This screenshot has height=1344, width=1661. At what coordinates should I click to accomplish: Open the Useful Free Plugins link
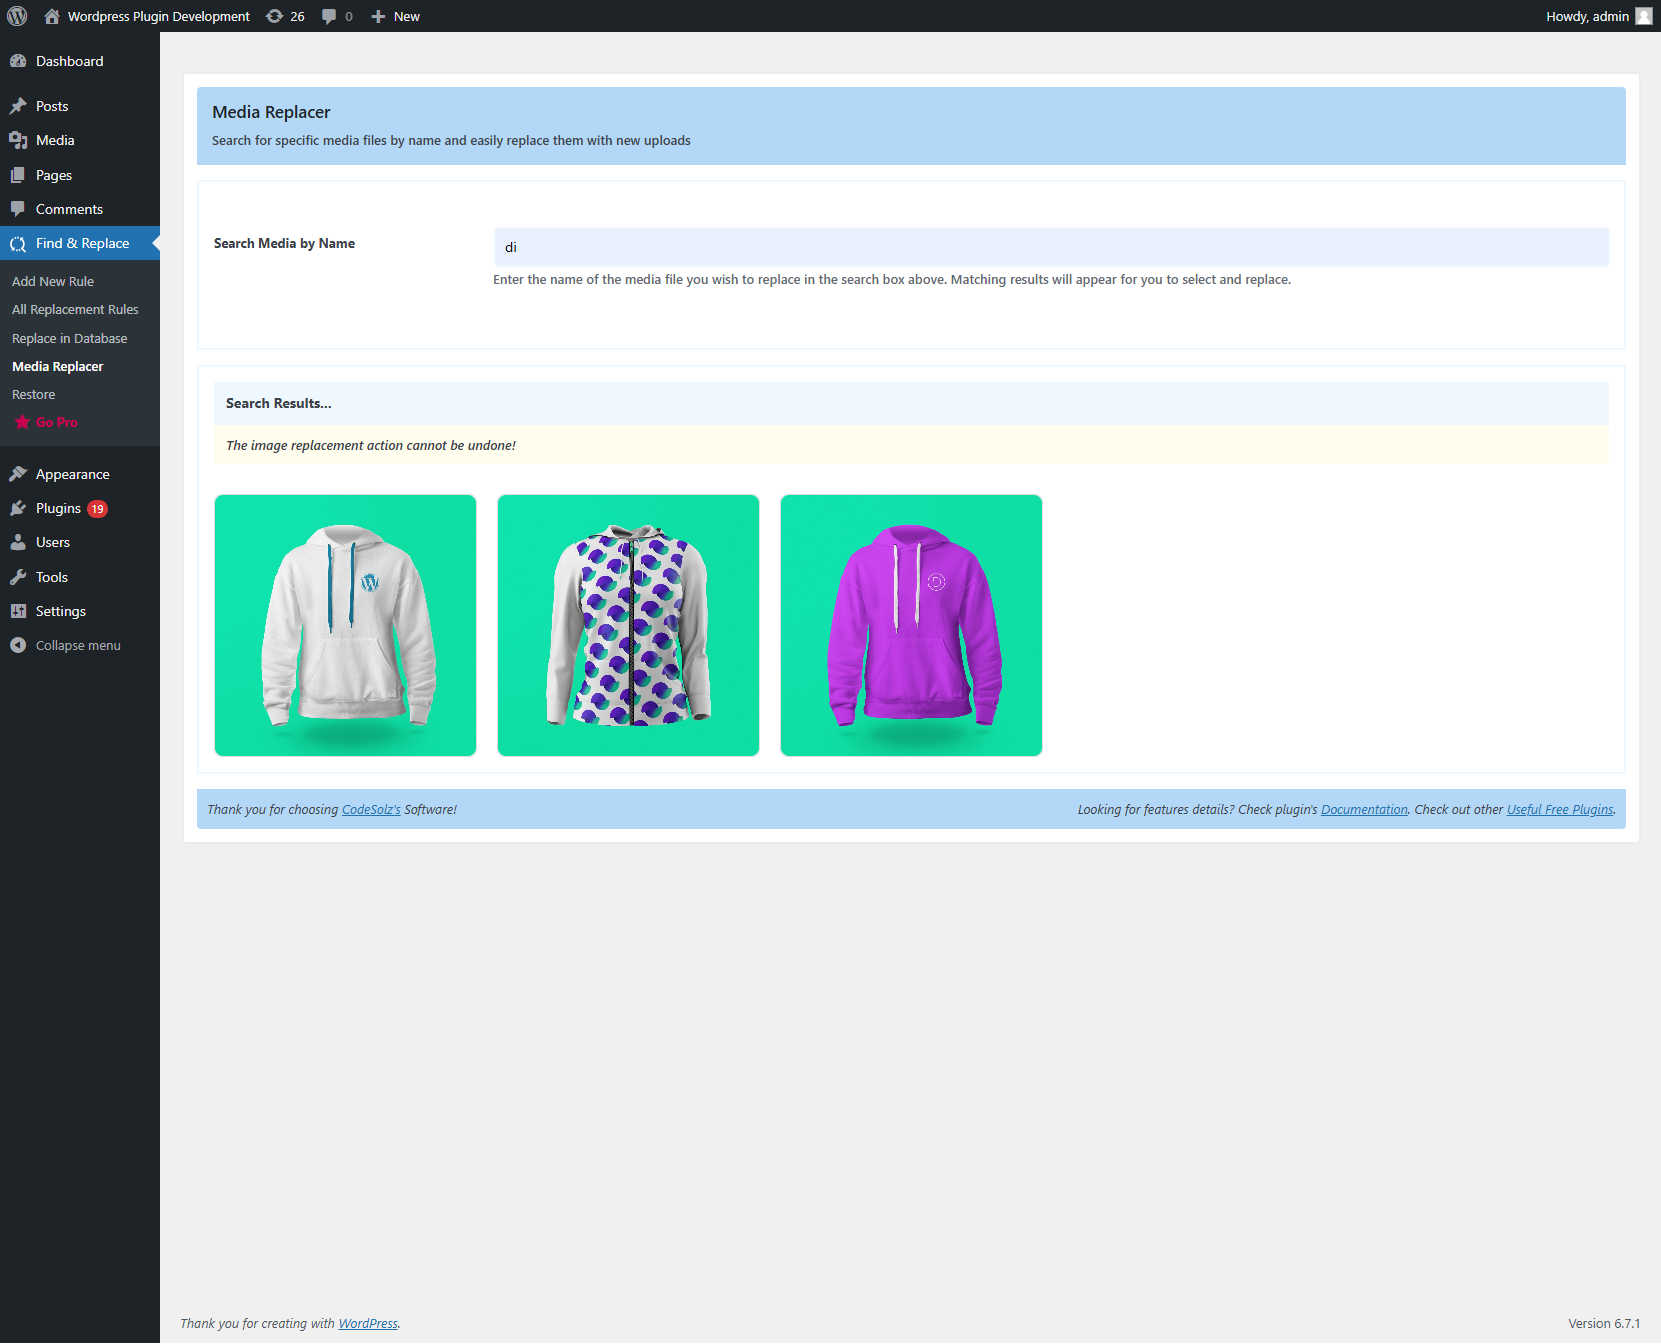click(1560, 809)
